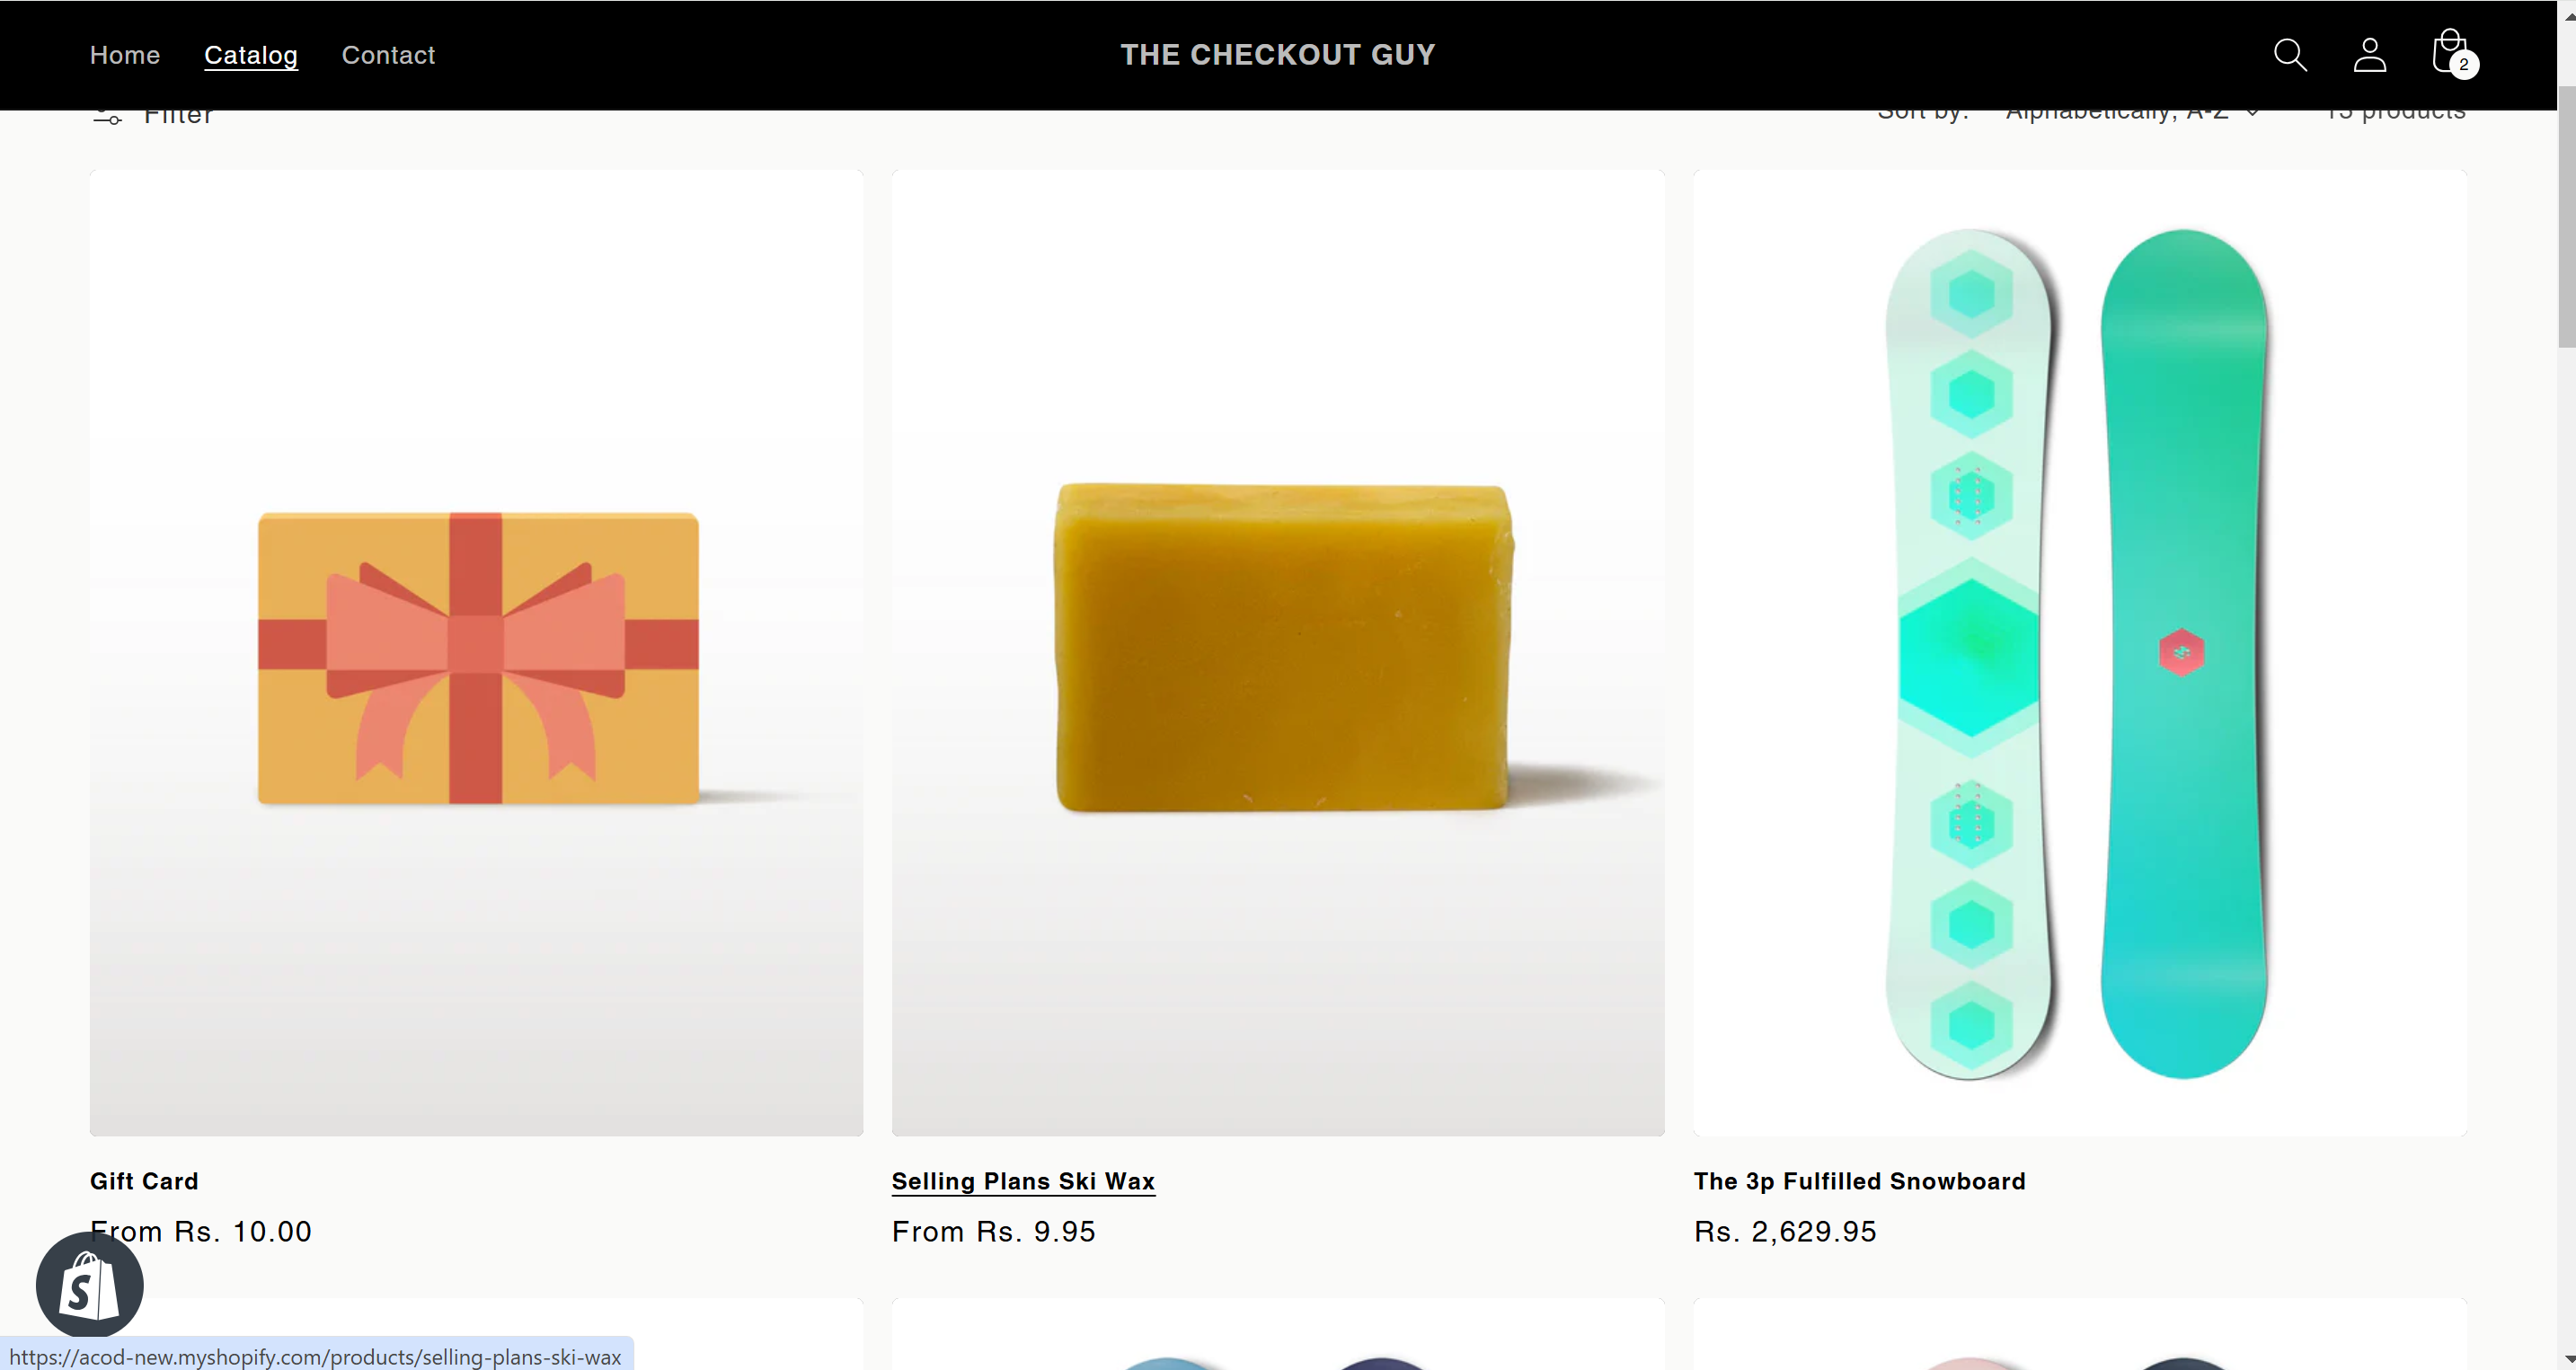Viewport: 2576px width, 1370px height.
Task: Click the teal snowboard product image
Action: 2080,653
